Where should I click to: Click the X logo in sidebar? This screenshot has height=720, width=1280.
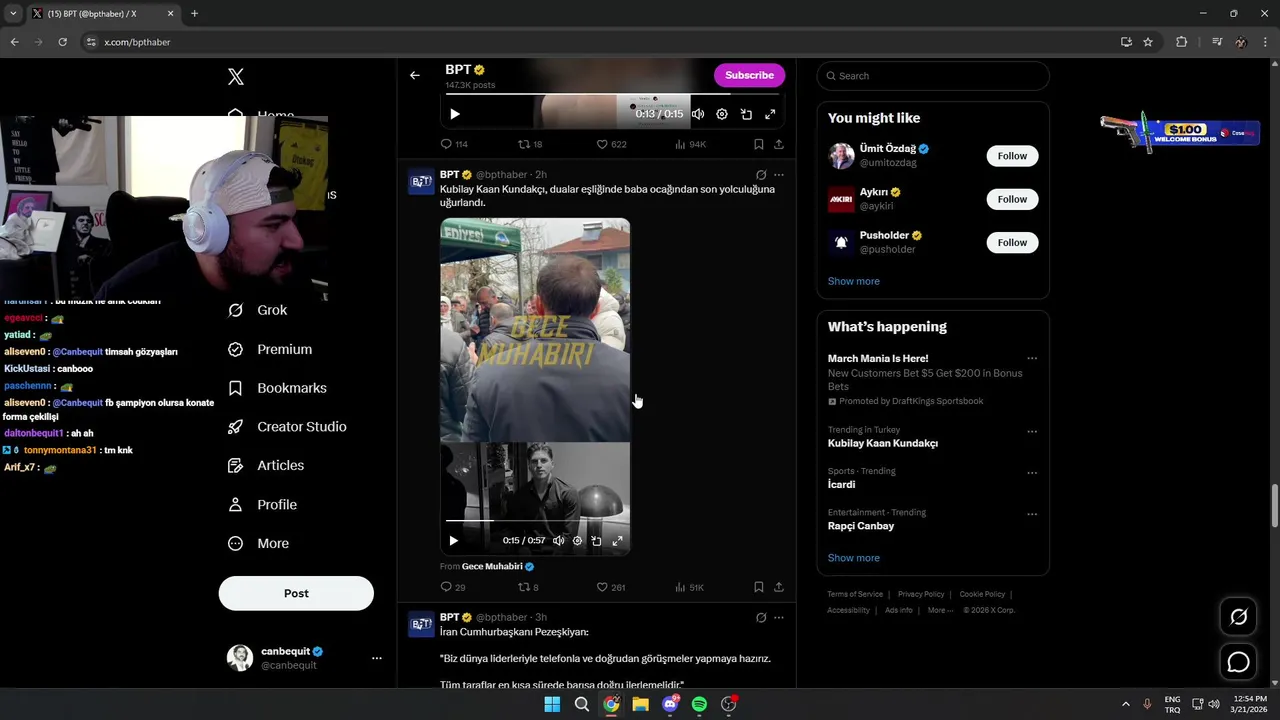(236, 77)
